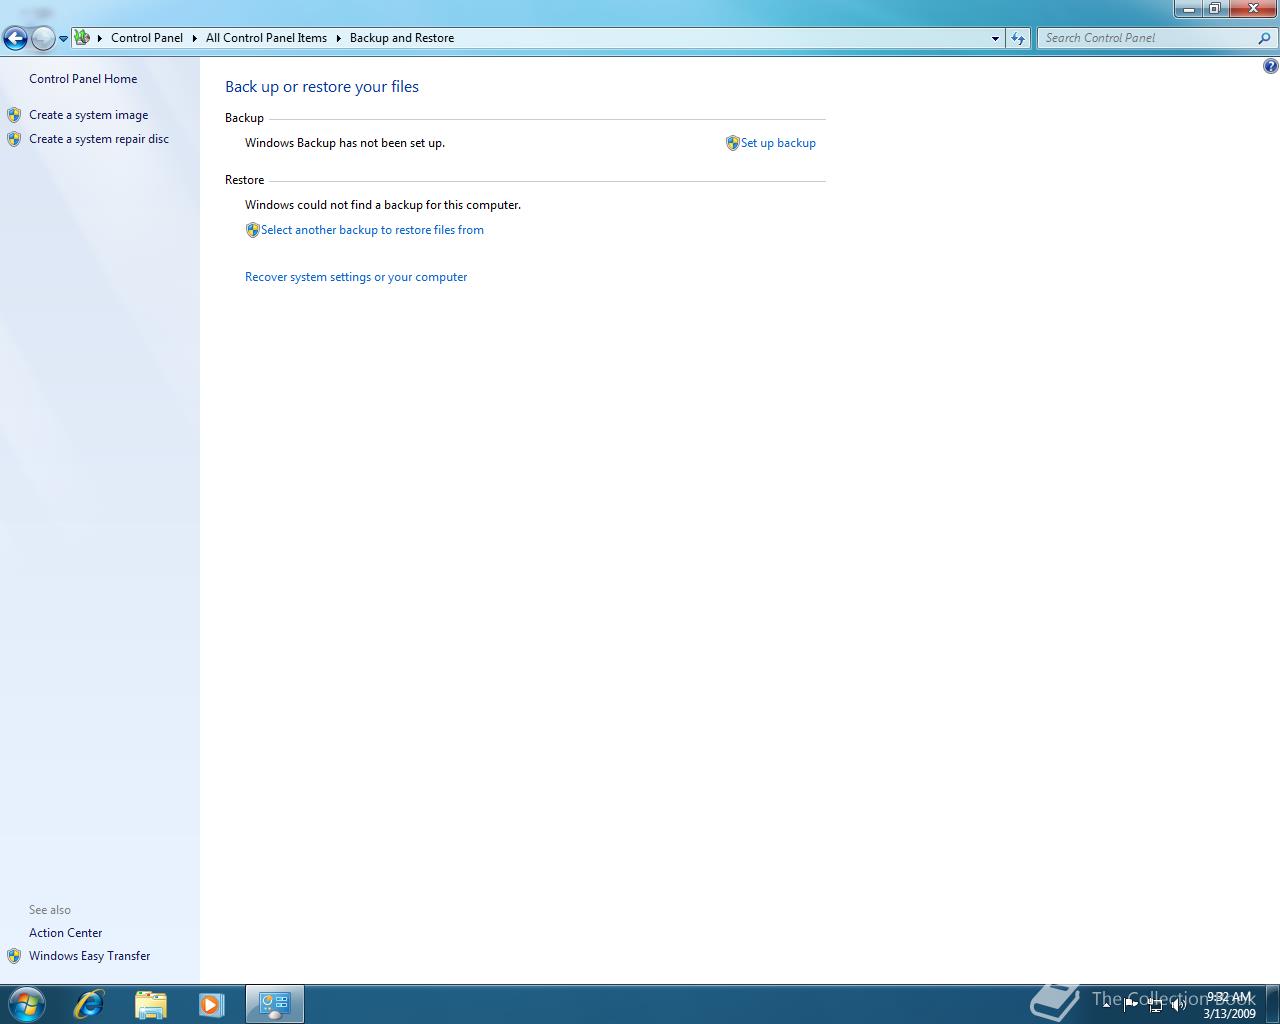Go back using the Back arrow
Screen dimensions: 1280x1024
tap(15, 39)
